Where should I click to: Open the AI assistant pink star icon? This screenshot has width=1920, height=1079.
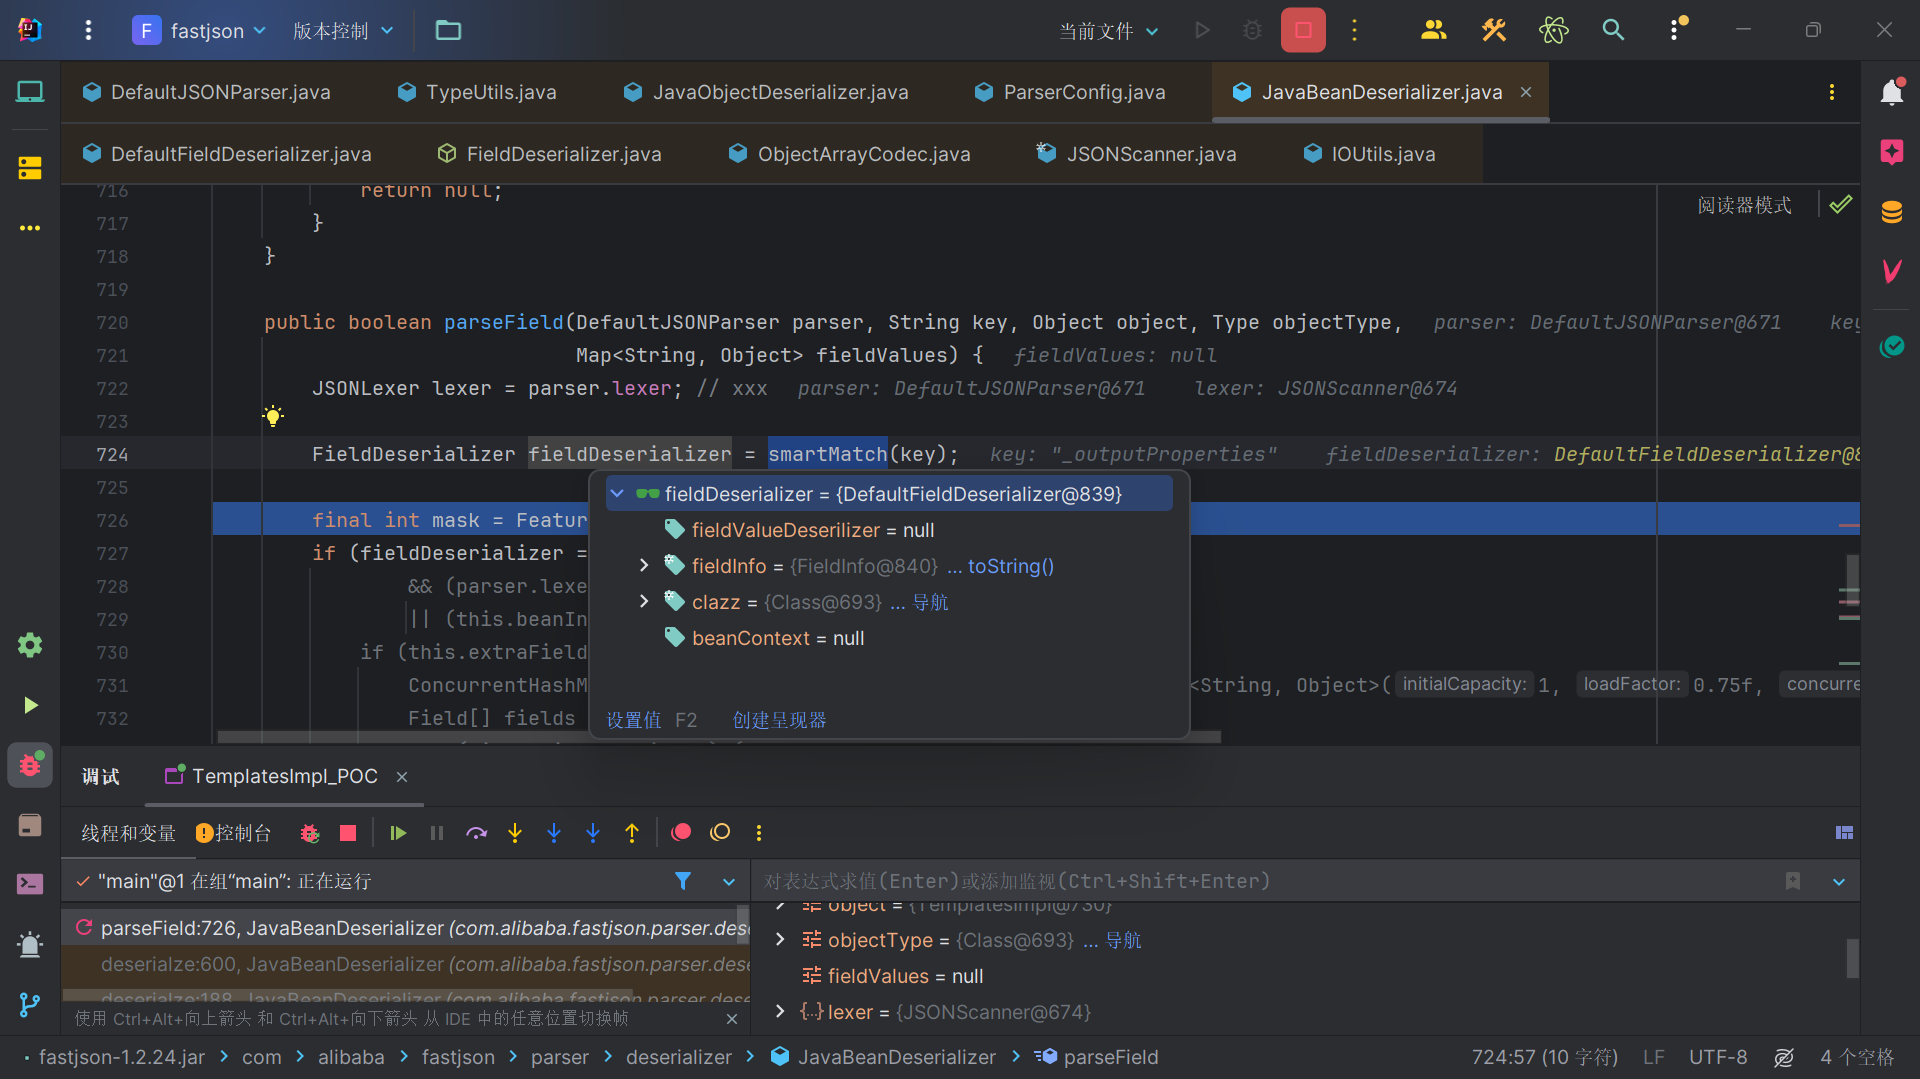tap(1891, 152)
